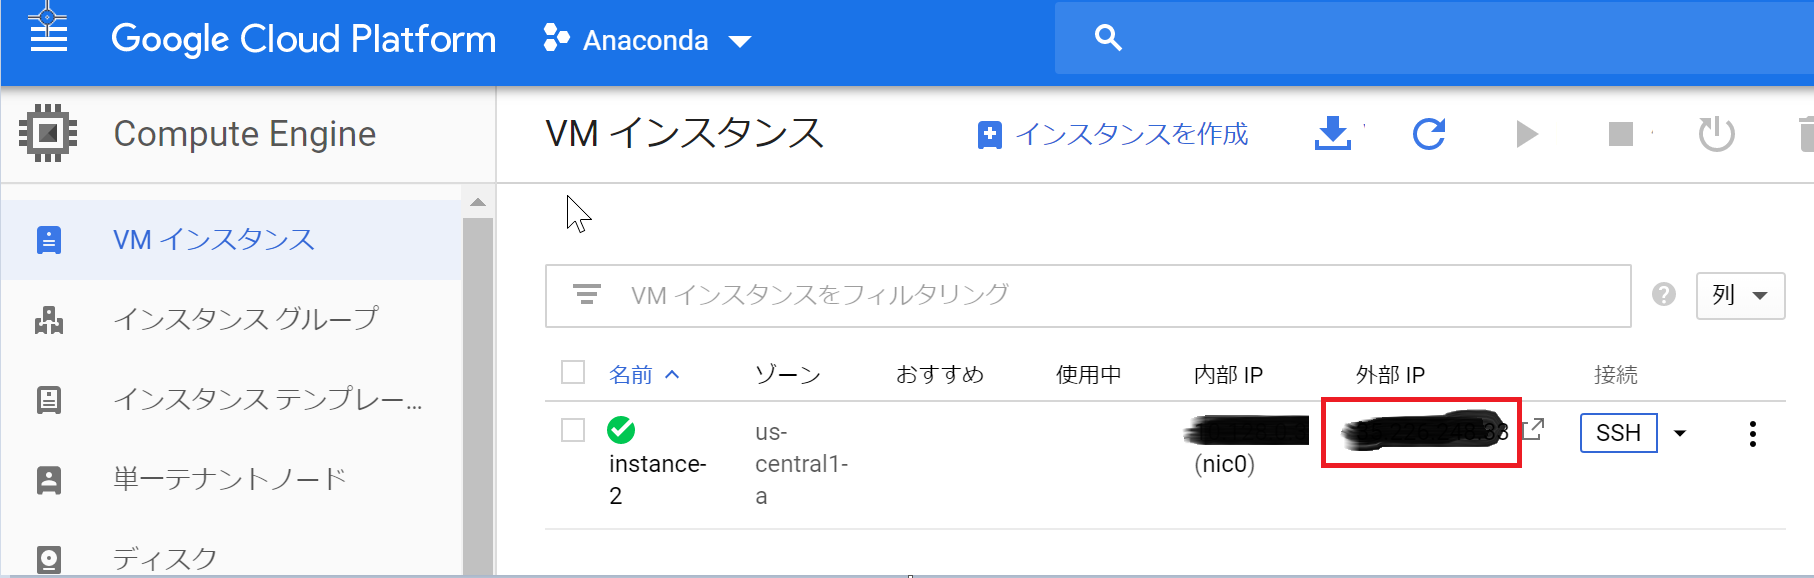This screenshot has width=1814, height=578.
Task: Open the hamburger navigation menu
Action: coord(48,36)
